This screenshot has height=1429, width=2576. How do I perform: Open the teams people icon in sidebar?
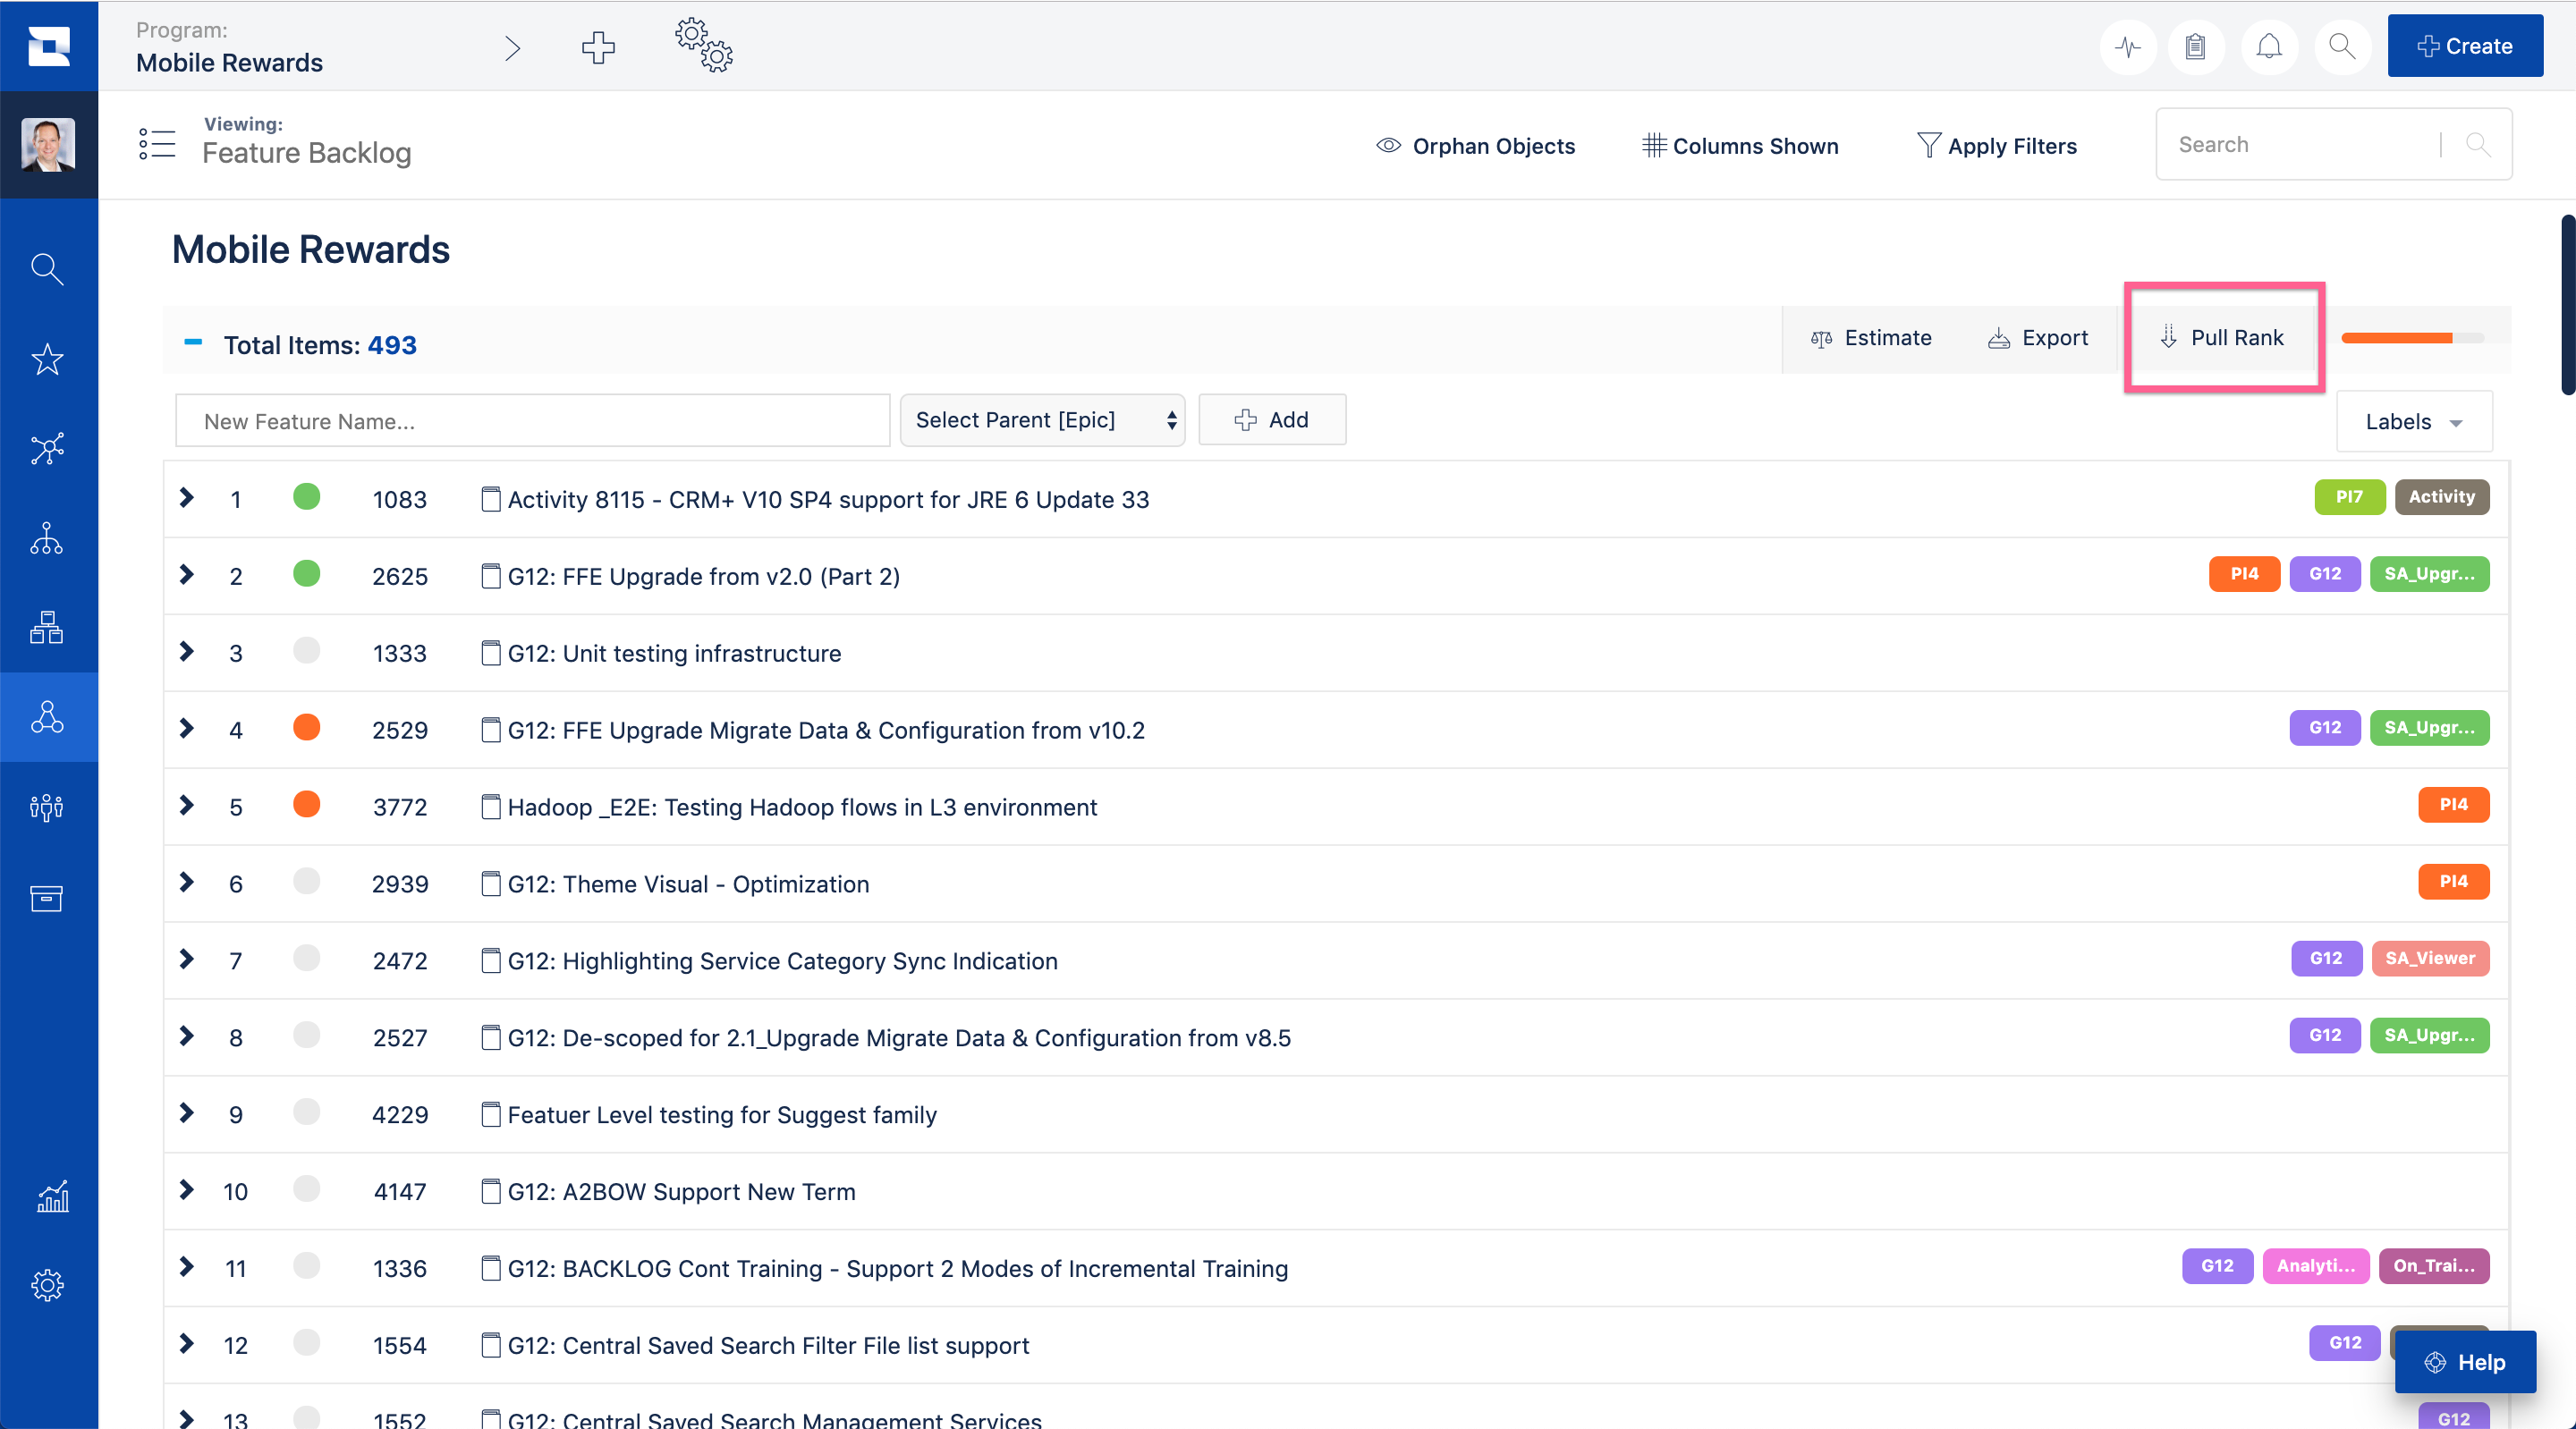(x=47, y=807)
